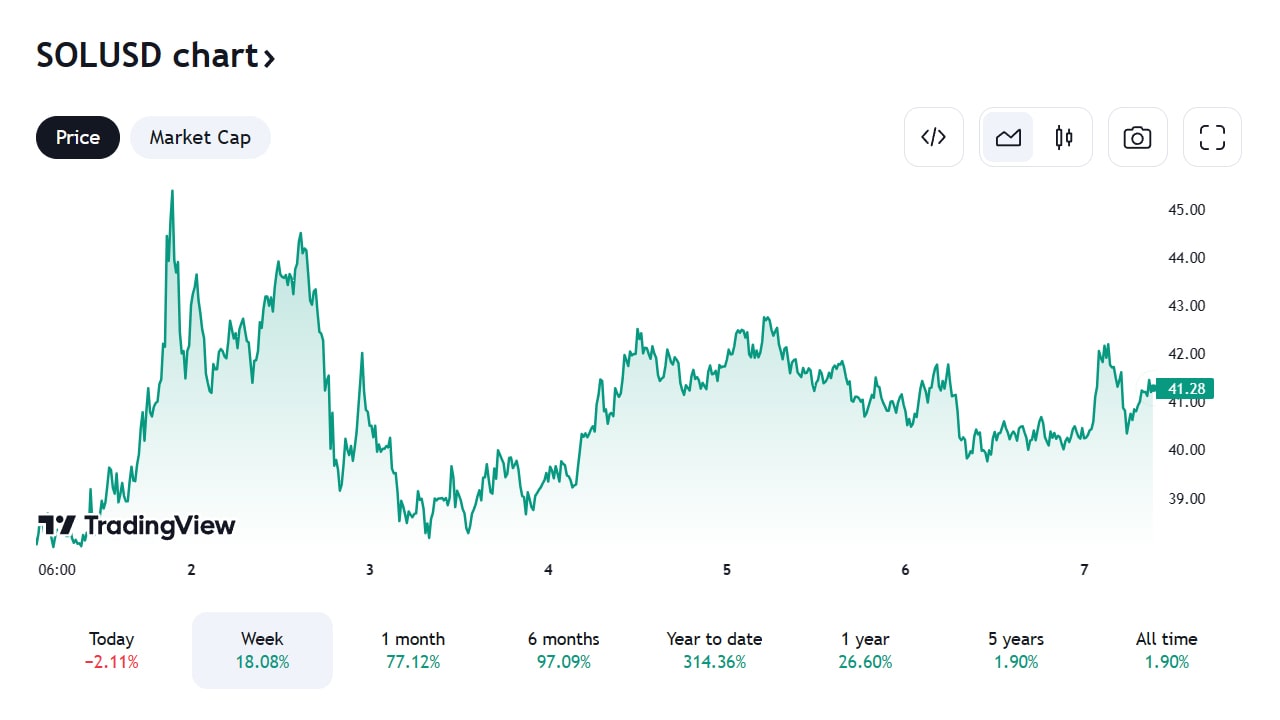1280x720 pixels.
Task: Switch to Market Cap view
Action: (200, 137)
